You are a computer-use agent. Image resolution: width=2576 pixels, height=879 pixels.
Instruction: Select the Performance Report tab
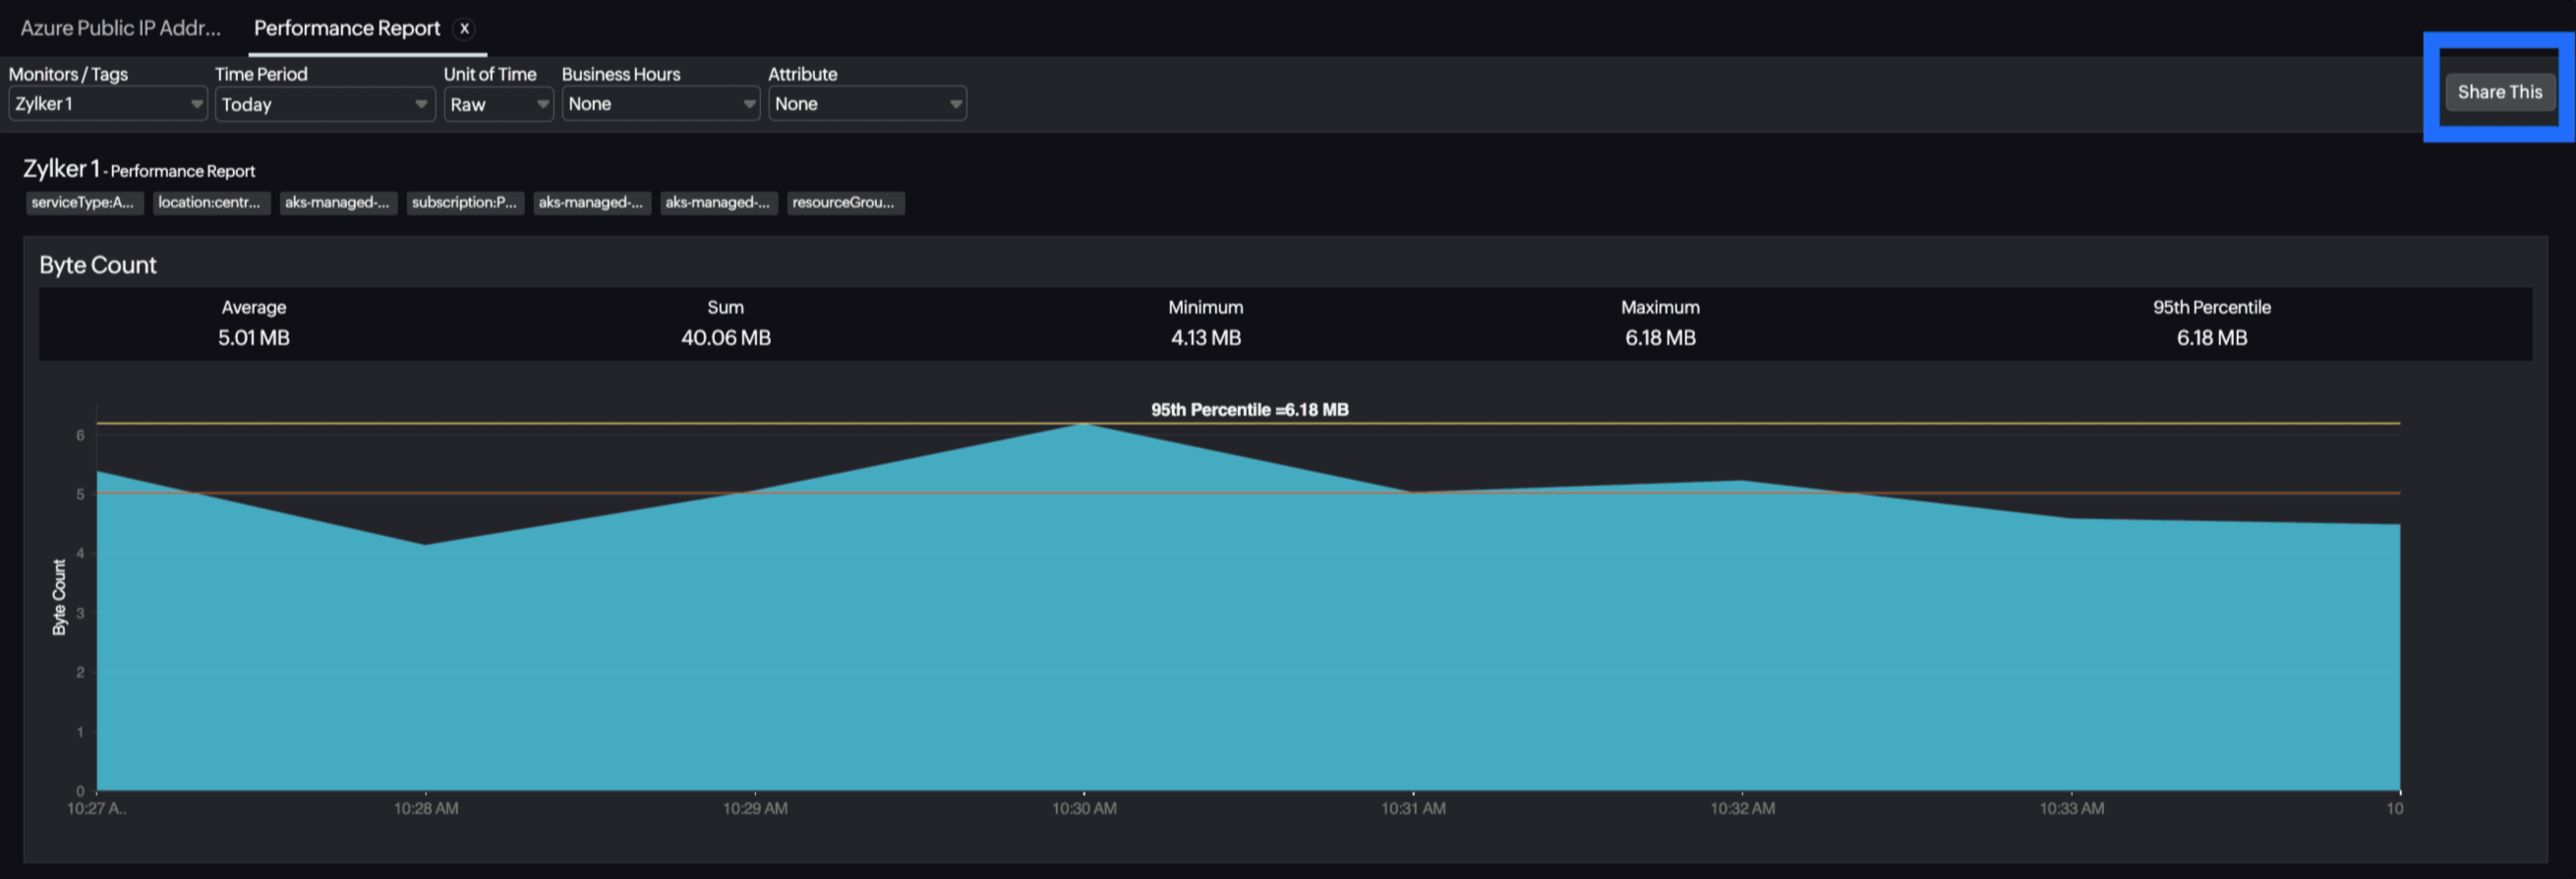coord(346,28)
